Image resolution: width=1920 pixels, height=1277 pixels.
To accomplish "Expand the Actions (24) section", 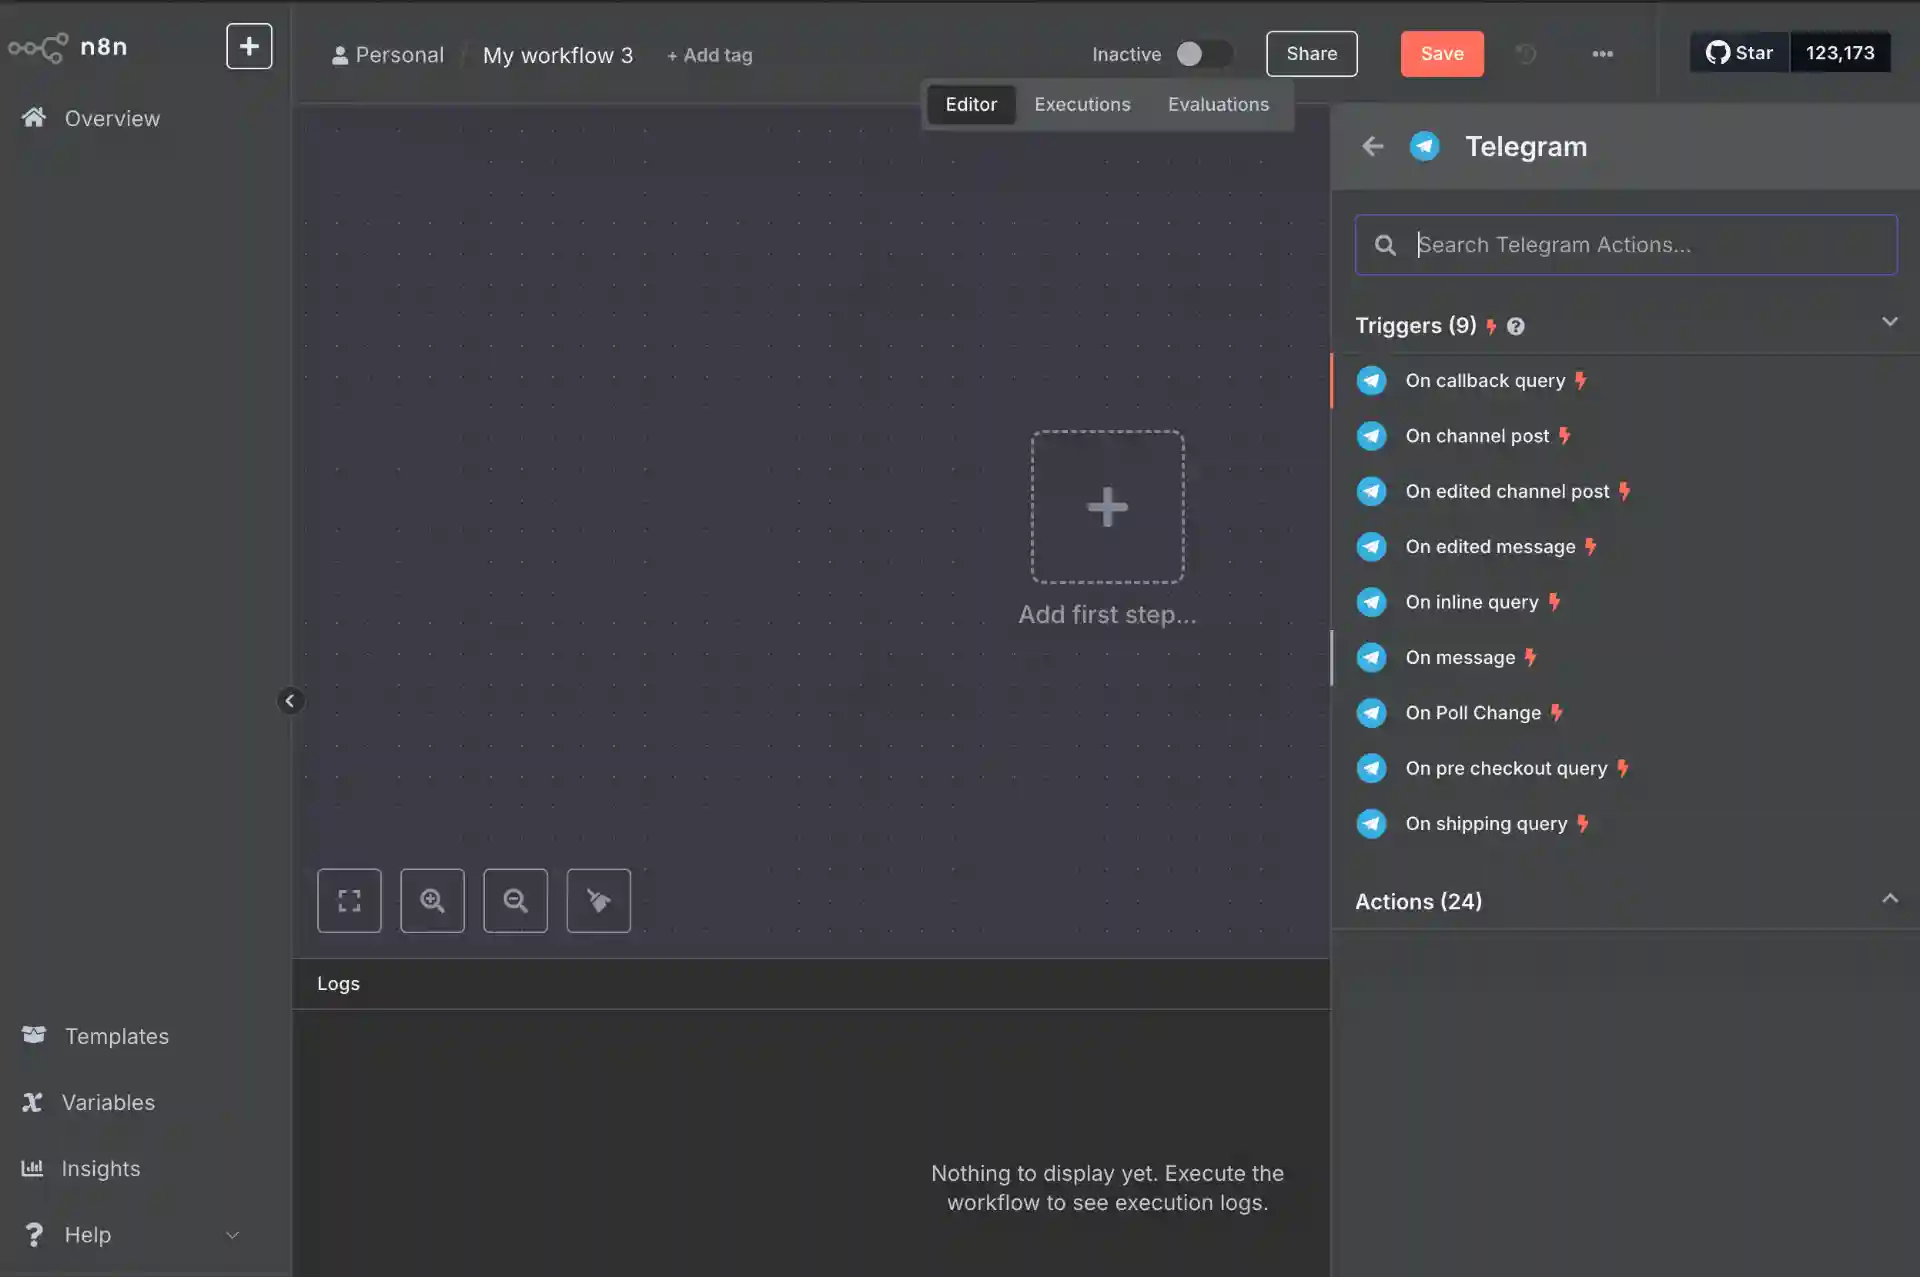I will tap(1889, 899).
